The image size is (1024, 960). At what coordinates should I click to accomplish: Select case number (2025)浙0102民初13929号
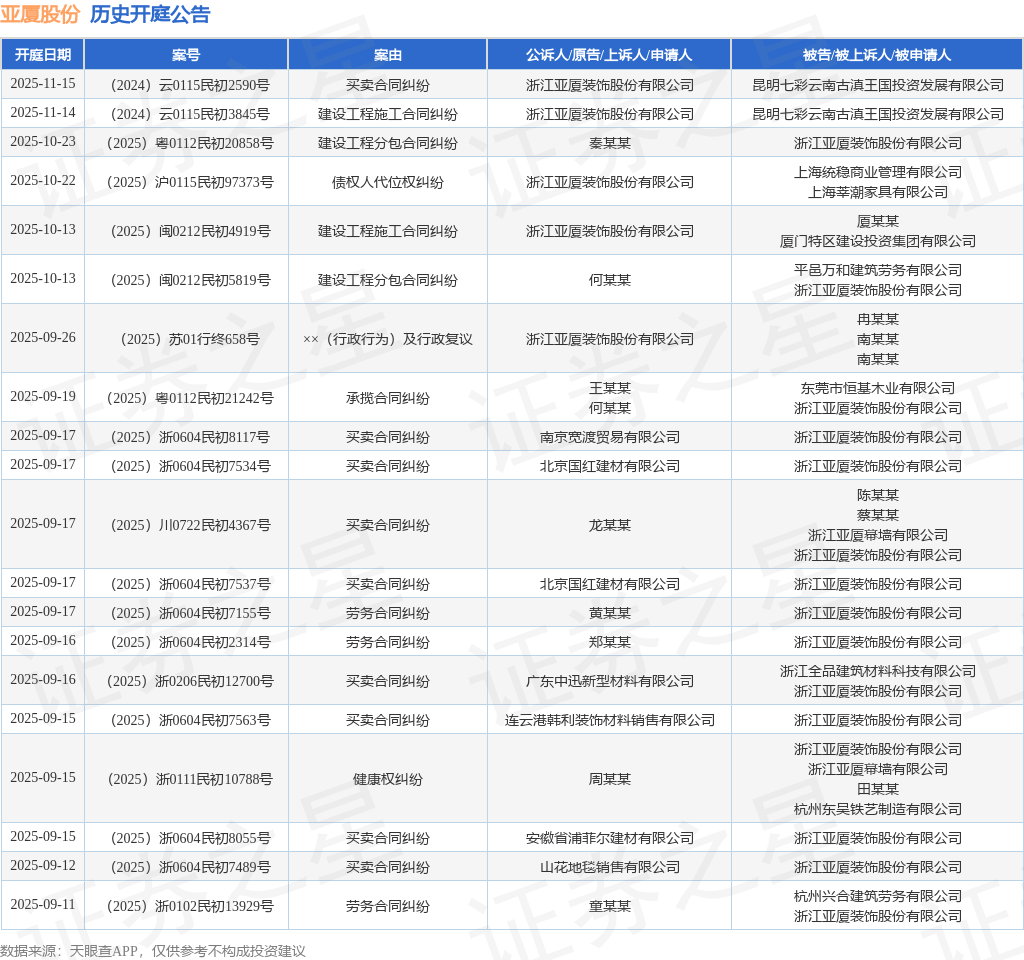pos(190,906)
